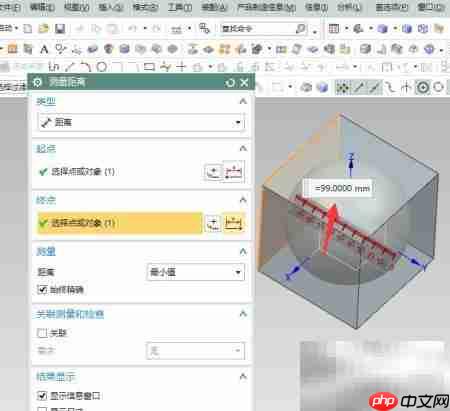Select the rectangle sketch tool
This screenshot has height=411, width=450.
[x=149, y=67]
